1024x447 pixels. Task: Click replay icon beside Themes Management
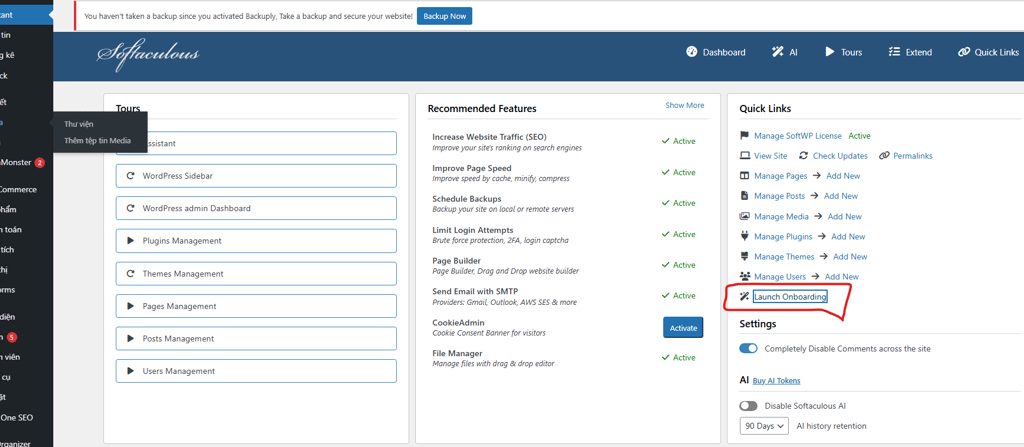click(130, 274)
